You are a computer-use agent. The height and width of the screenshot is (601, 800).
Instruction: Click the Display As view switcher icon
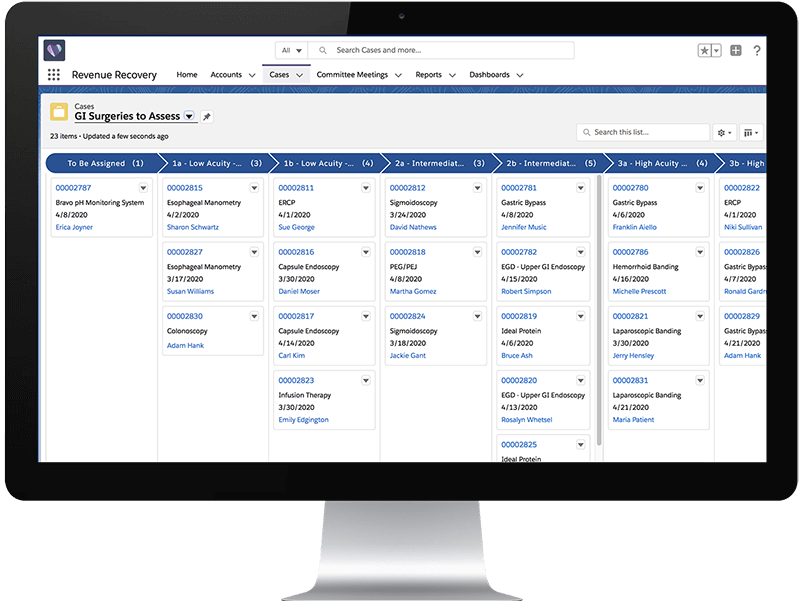tap(751, 132)
